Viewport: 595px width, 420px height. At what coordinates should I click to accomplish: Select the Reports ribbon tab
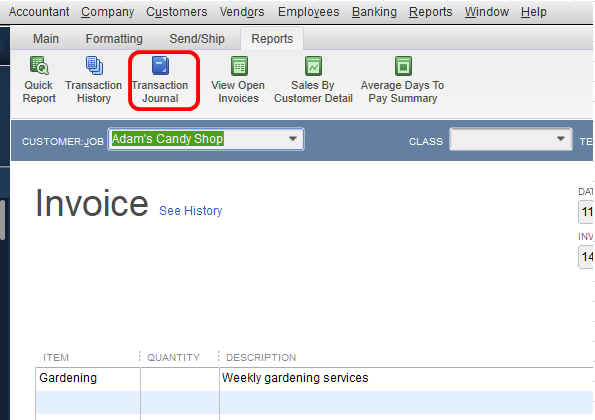(272, 39)
